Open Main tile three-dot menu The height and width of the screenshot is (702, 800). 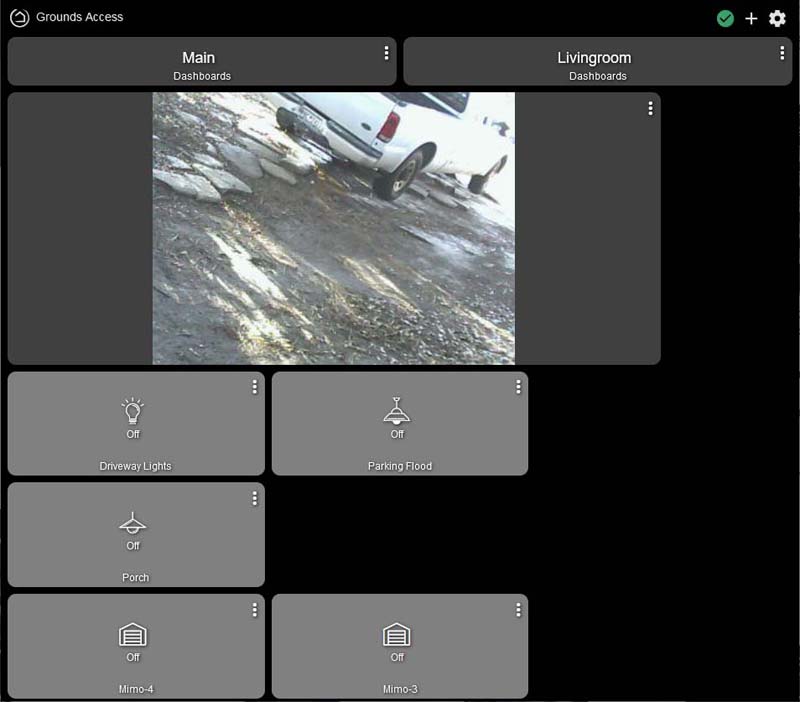coord(386,53)
